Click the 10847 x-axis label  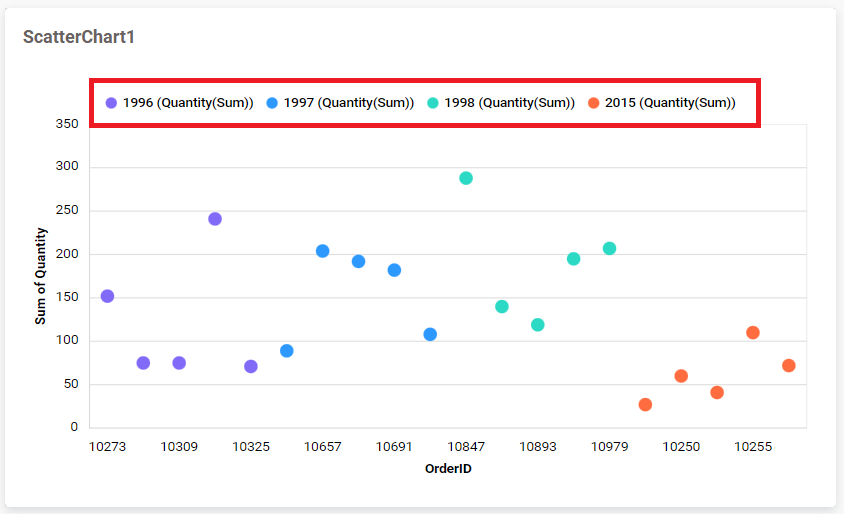tap(466, 447)
